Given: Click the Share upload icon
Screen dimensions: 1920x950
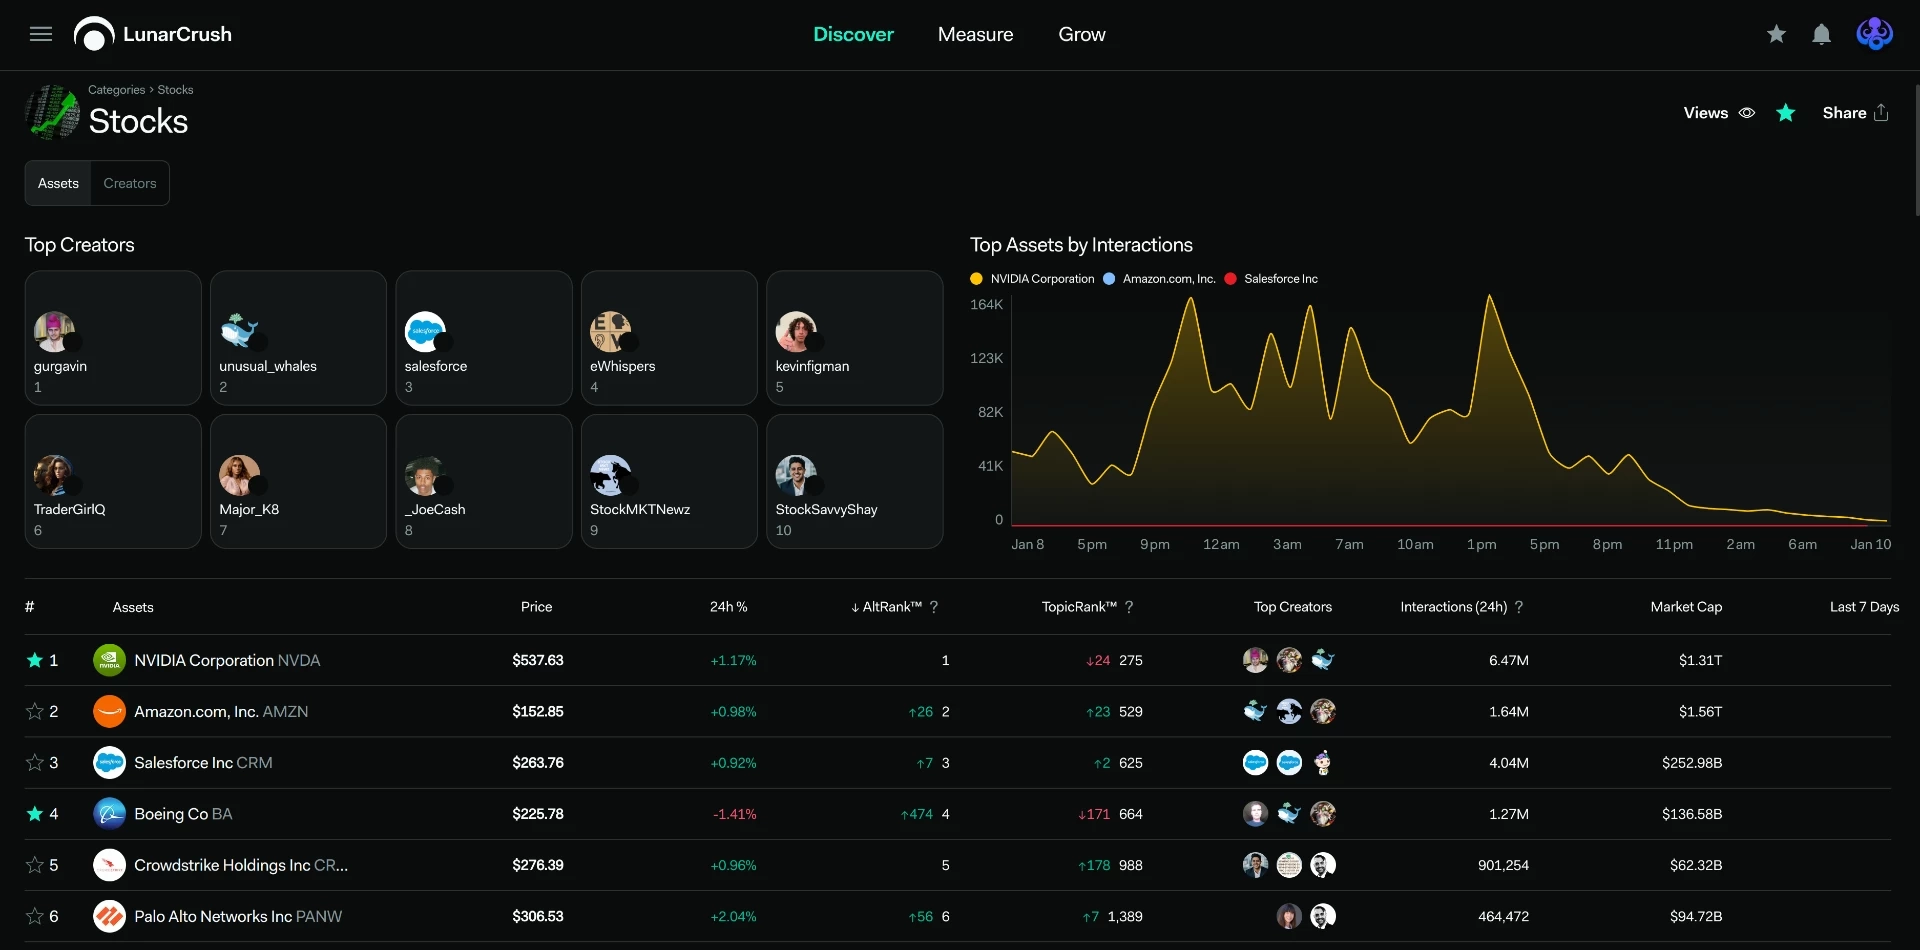Looking at the screenshot, I should tap(1881, 113).
